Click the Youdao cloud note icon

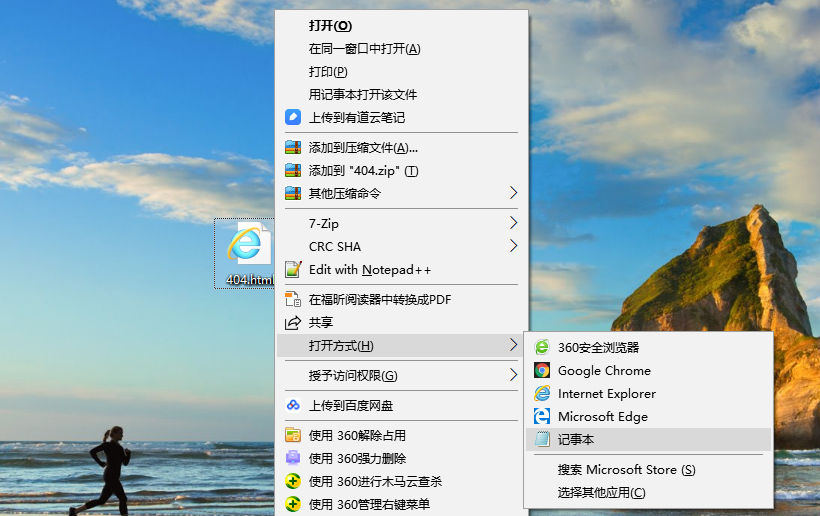(293, 117)
